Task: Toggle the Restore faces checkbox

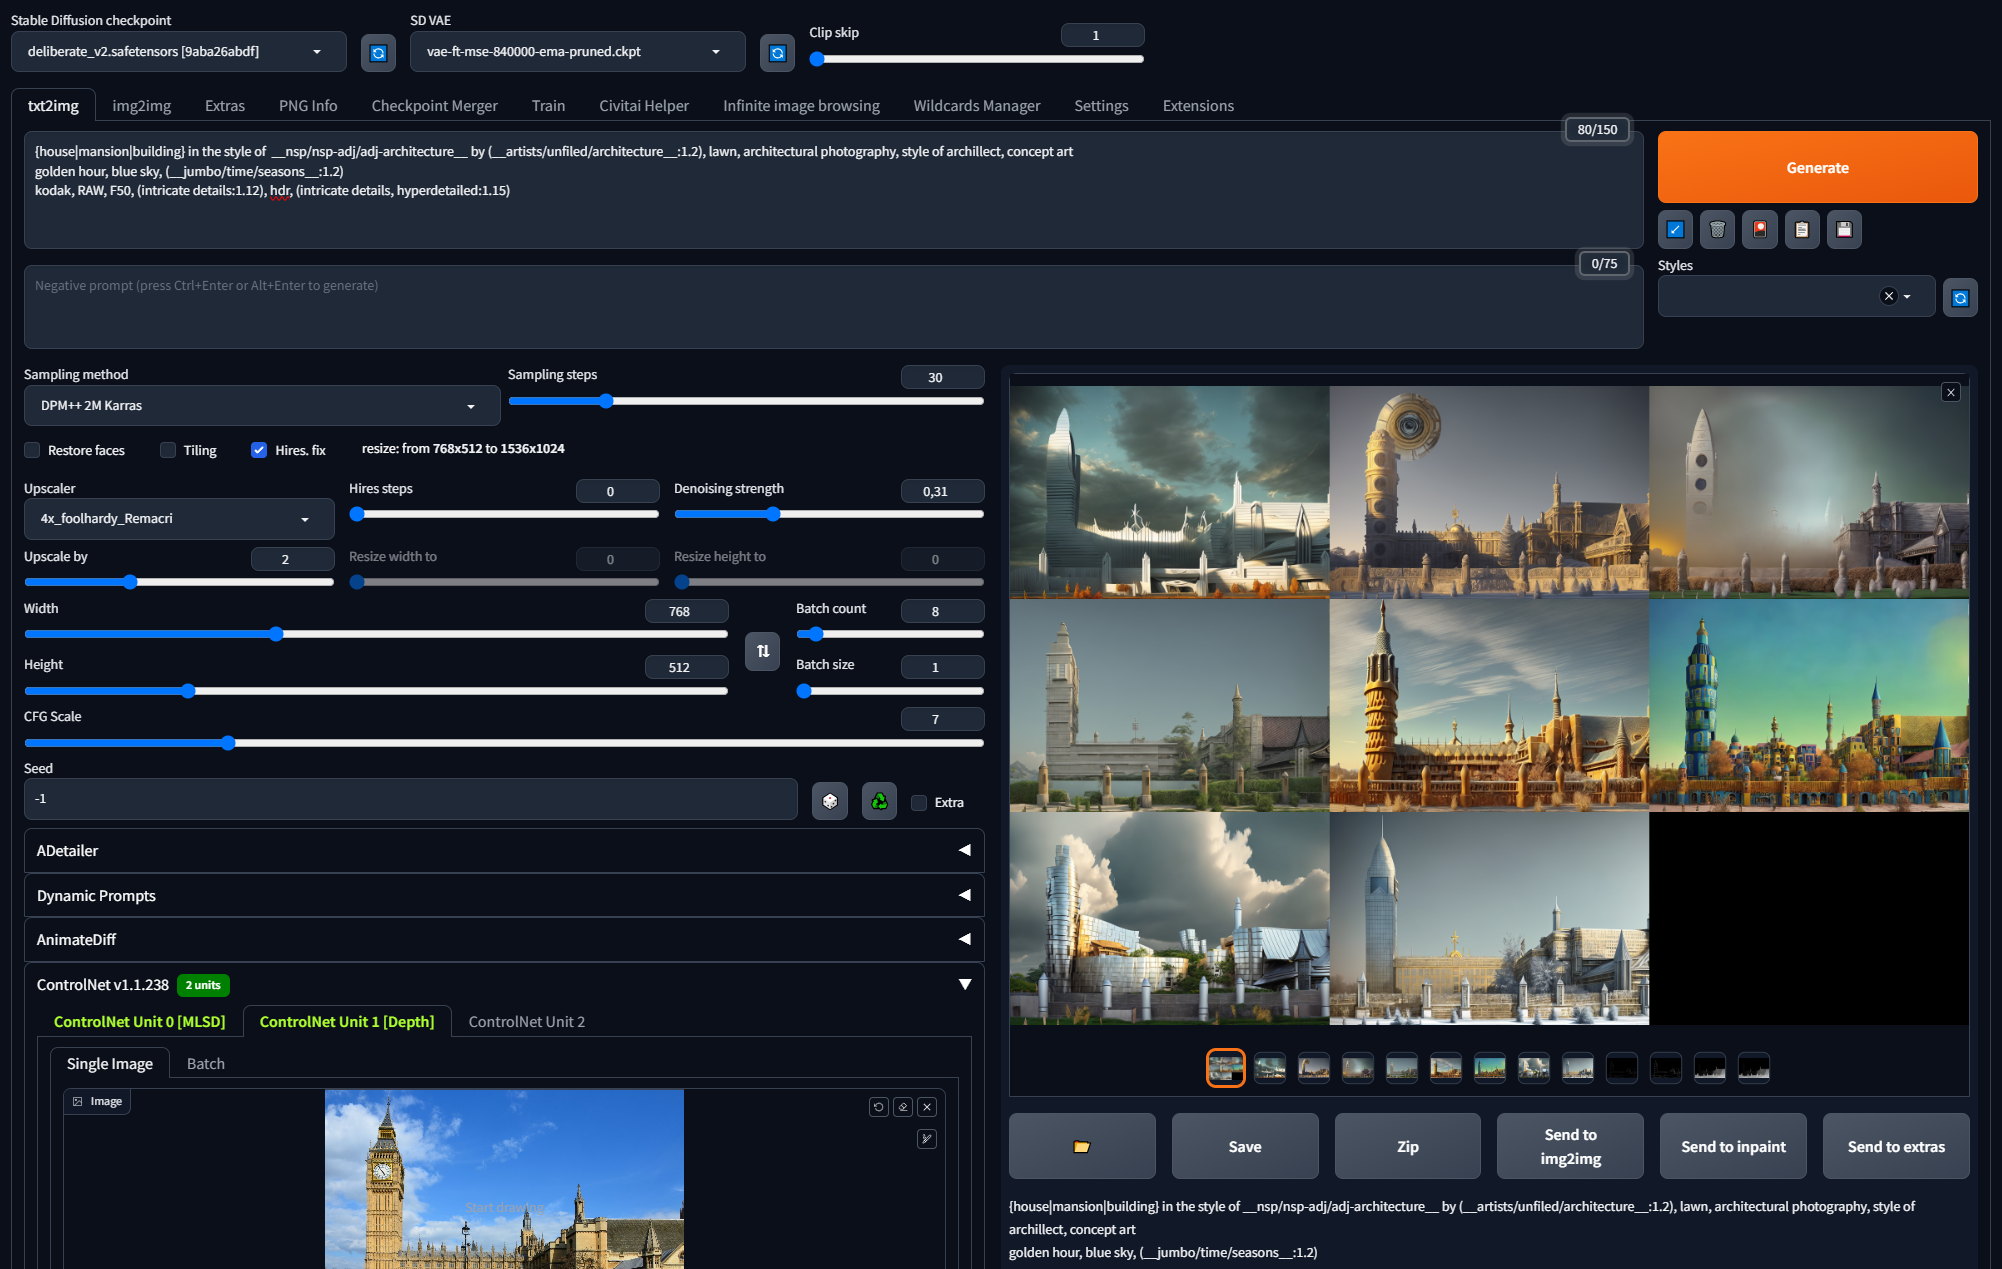Action: pos(32,449)
